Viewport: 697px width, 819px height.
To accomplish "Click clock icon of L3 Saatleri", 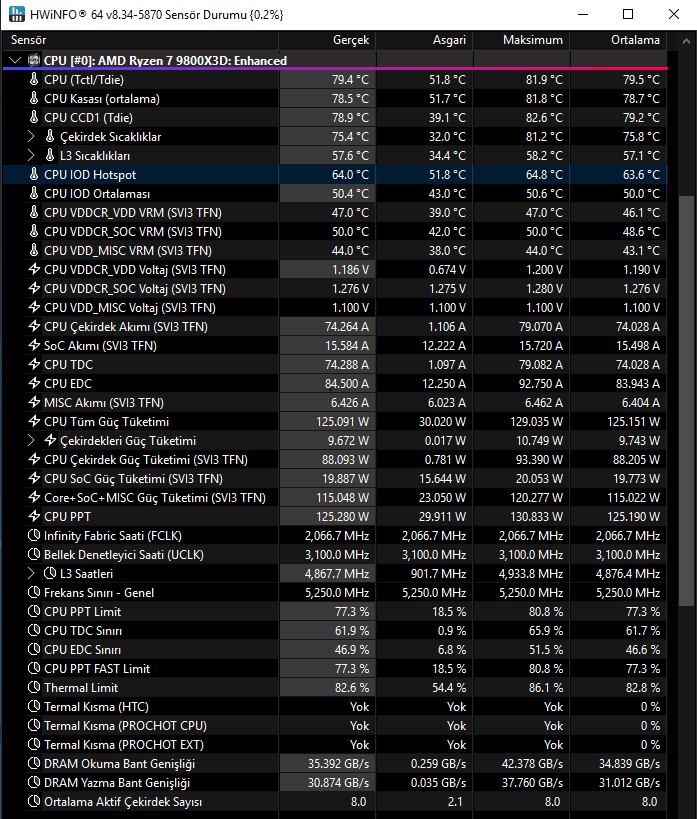I will (x=50, y=574).
